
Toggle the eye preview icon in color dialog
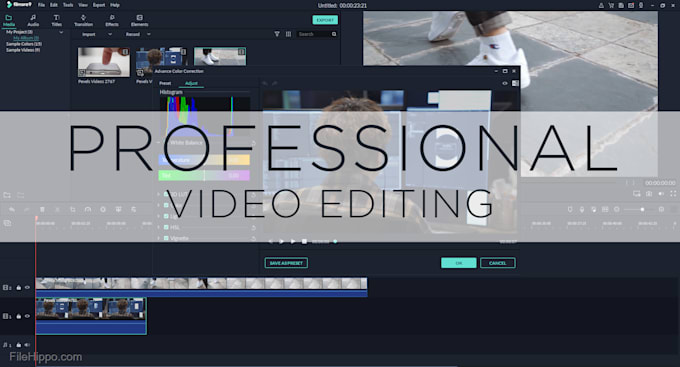click(x=505, y=83)
